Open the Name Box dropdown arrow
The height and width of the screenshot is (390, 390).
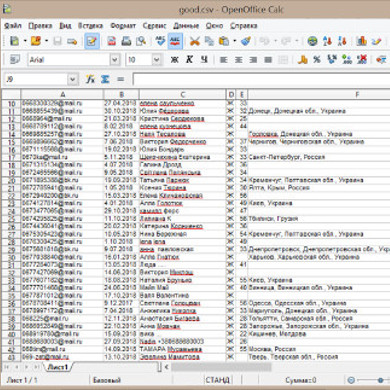click(73, 79)
